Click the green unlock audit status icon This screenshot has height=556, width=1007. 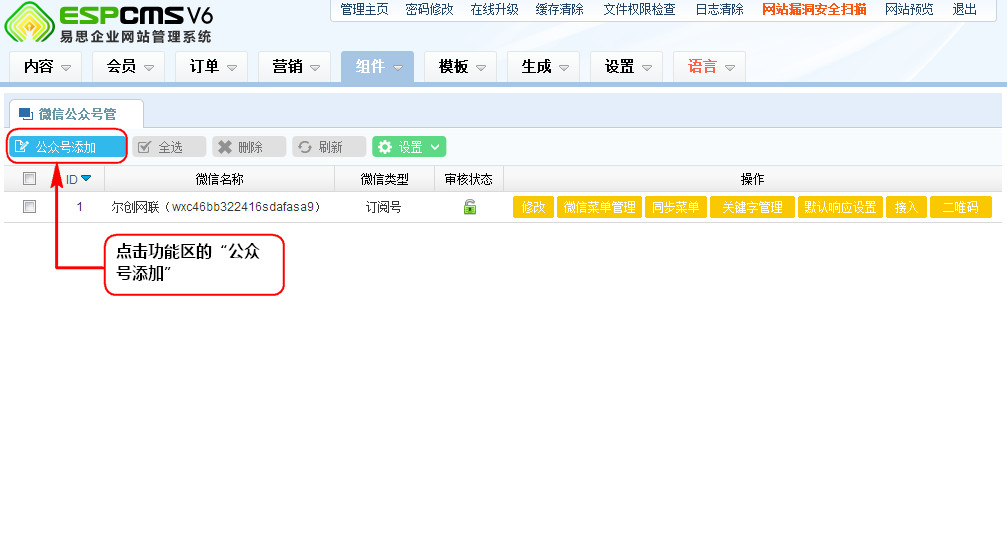point(470,207)
